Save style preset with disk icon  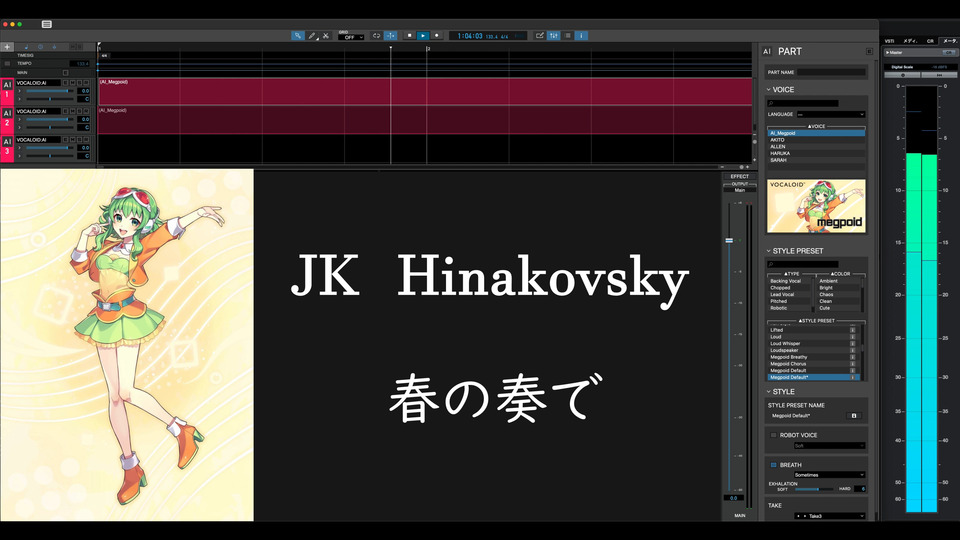(854, 416)
